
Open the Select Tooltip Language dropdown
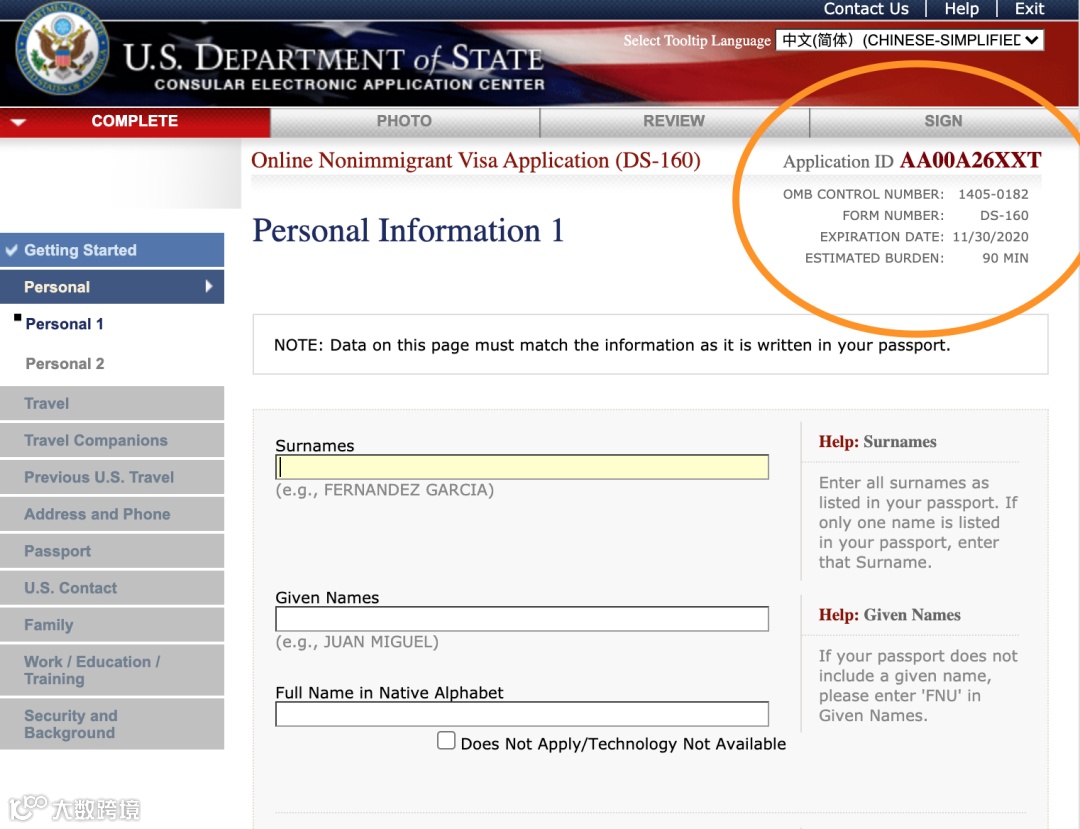(909, 40)
